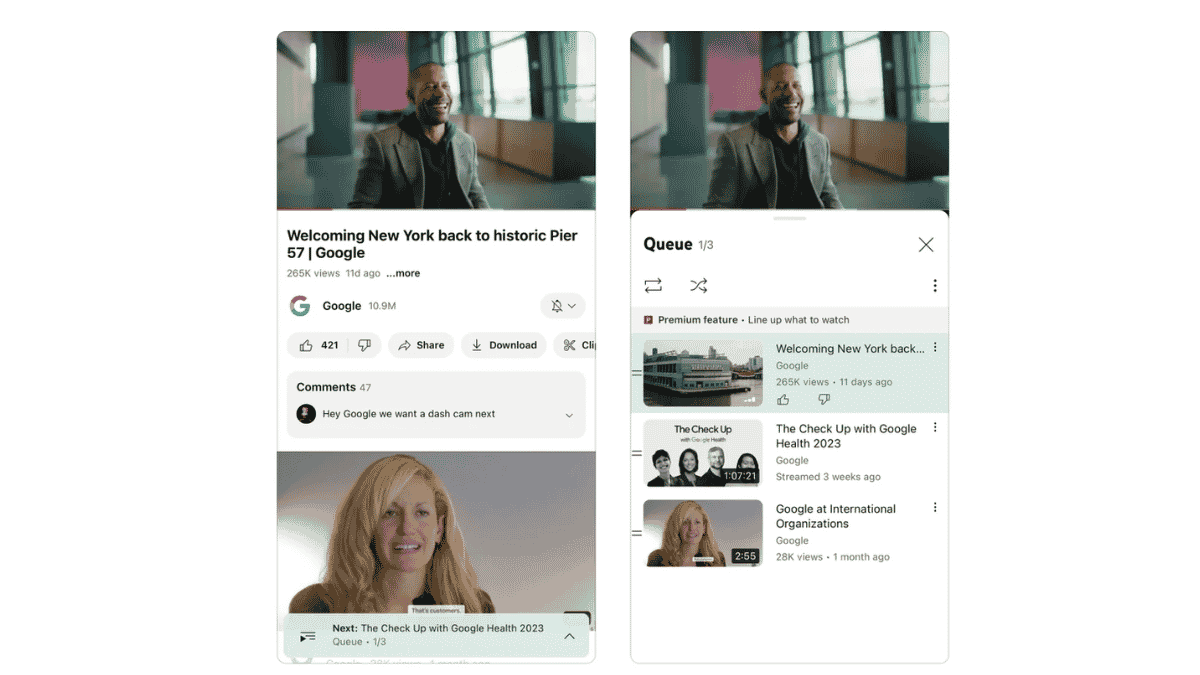Open the 2:55 queue thumbnail
Screen dimensions: 1200x675
703,533
